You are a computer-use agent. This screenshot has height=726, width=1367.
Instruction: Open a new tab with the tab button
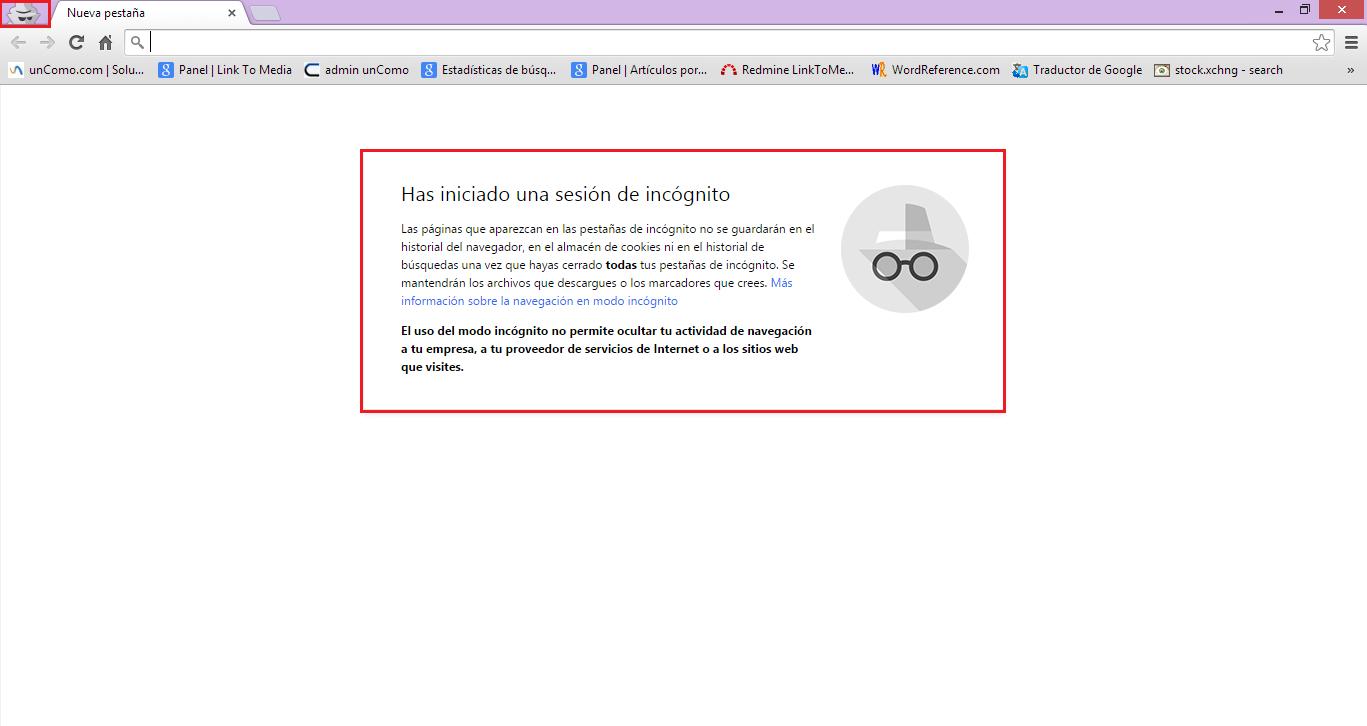coord(265,13)
